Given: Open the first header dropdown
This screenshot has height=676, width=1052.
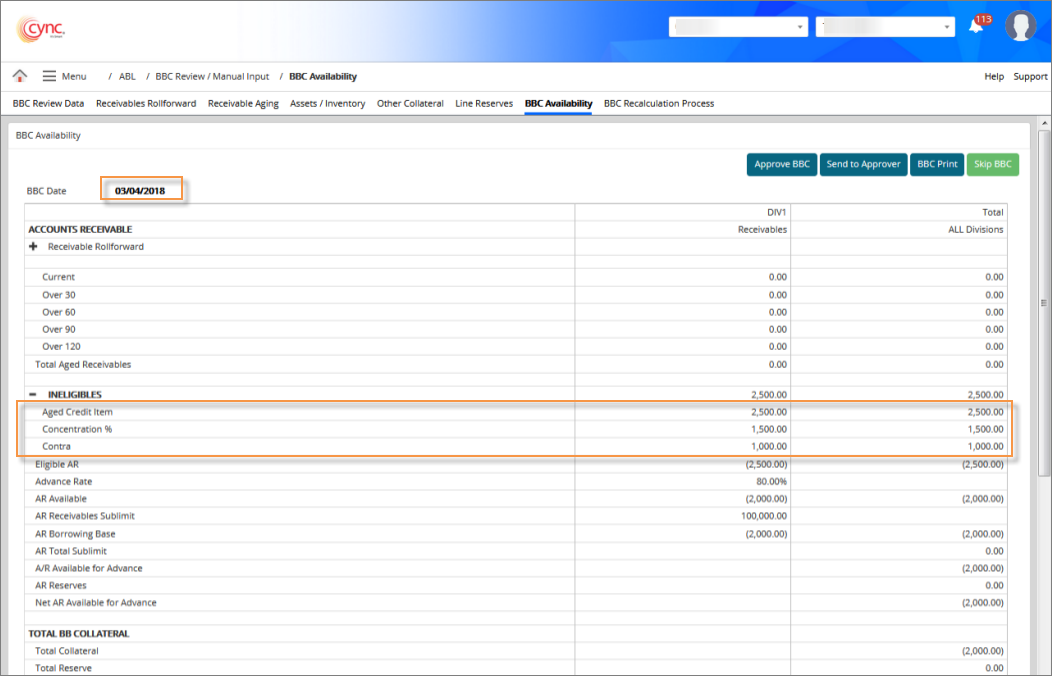Looking at the screenshot, I should pyautogui.click(x=738, y=27).
